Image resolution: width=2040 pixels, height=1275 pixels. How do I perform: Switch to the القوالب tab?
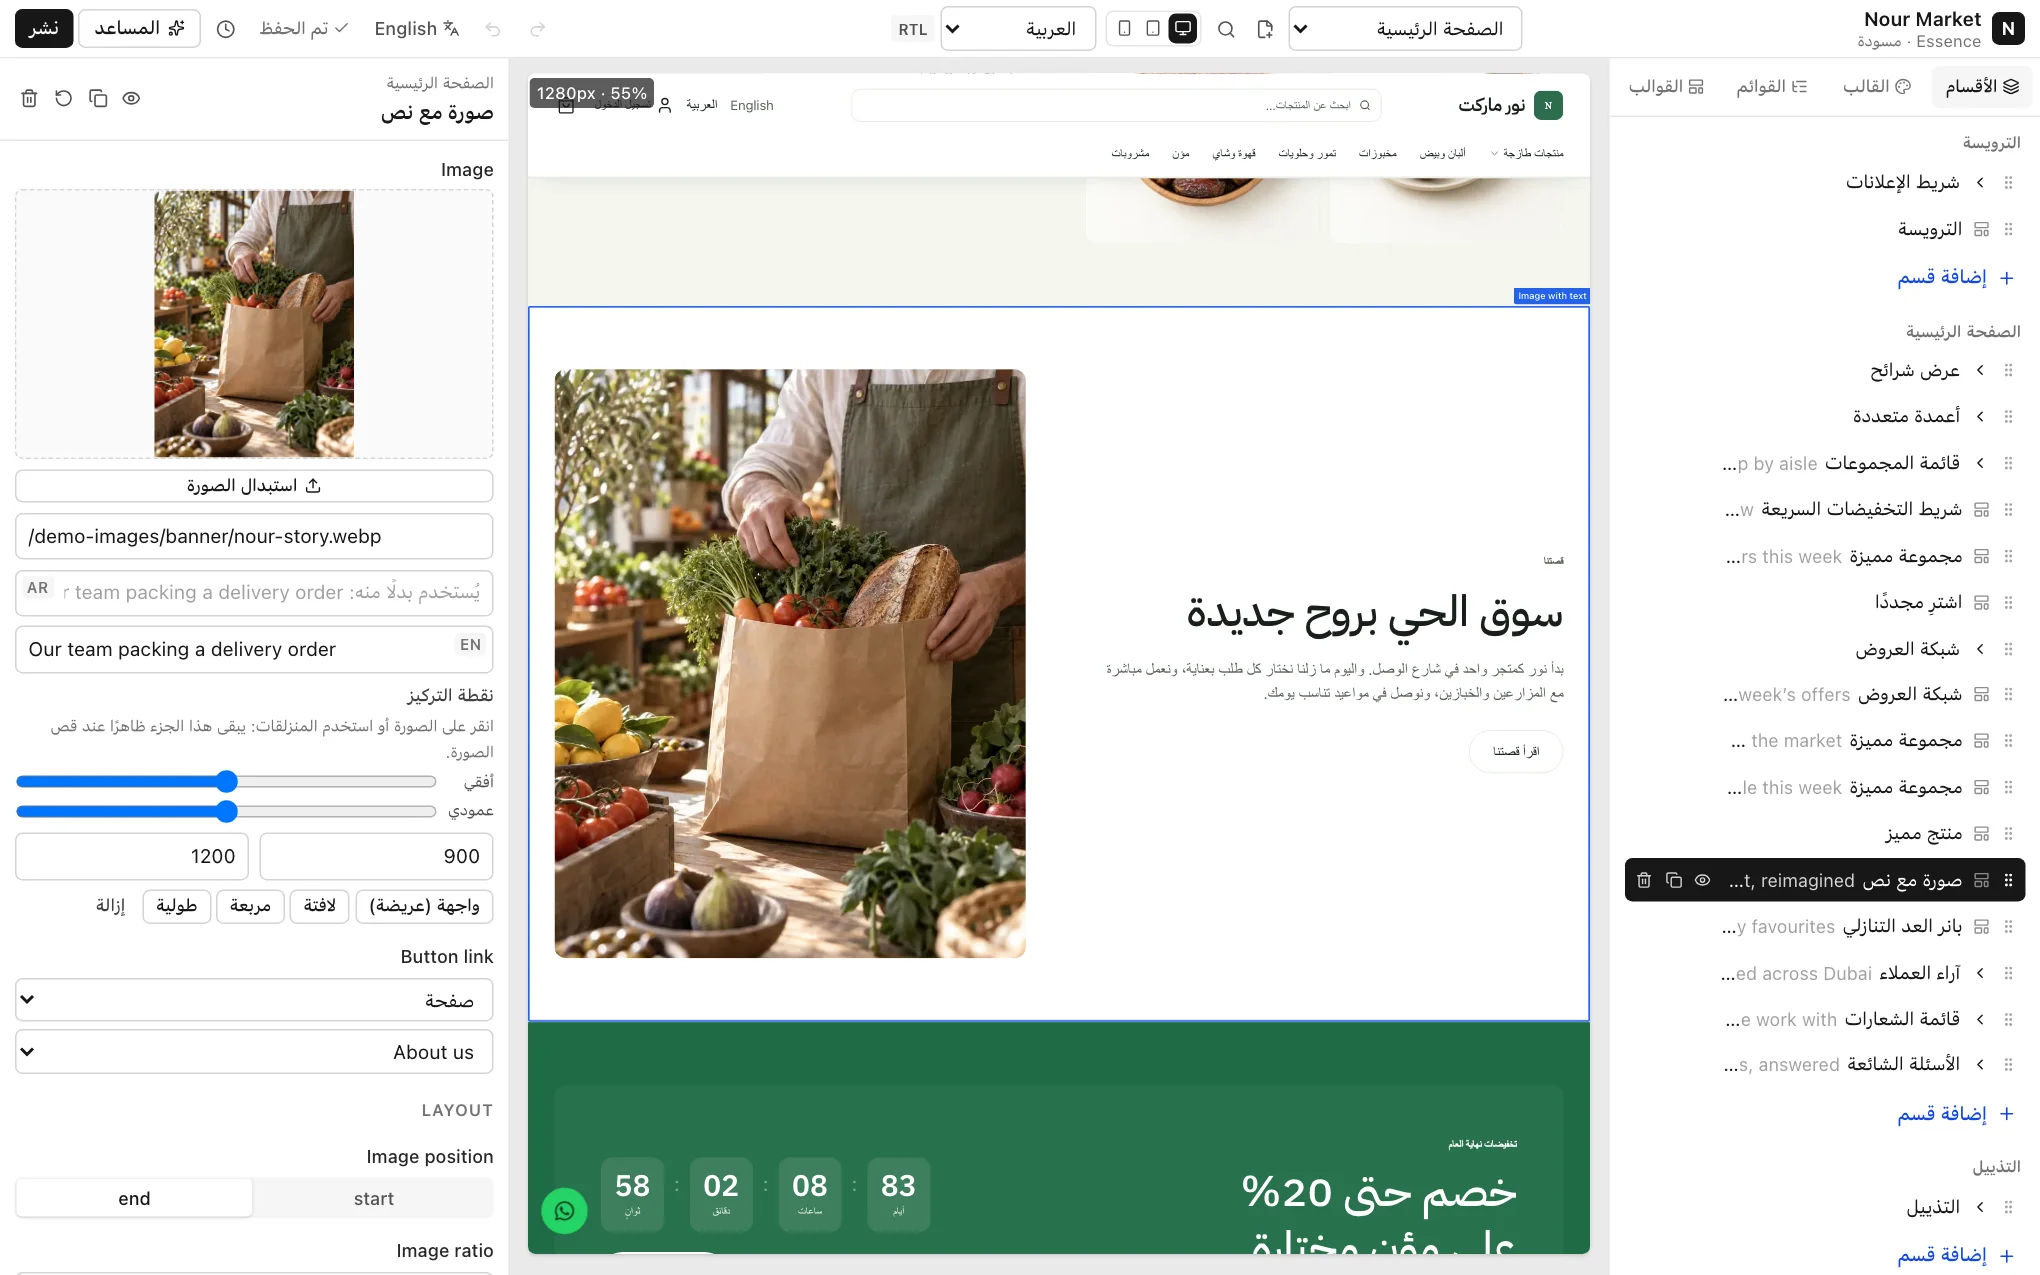pyautogui.click(x=1666, y=87)
